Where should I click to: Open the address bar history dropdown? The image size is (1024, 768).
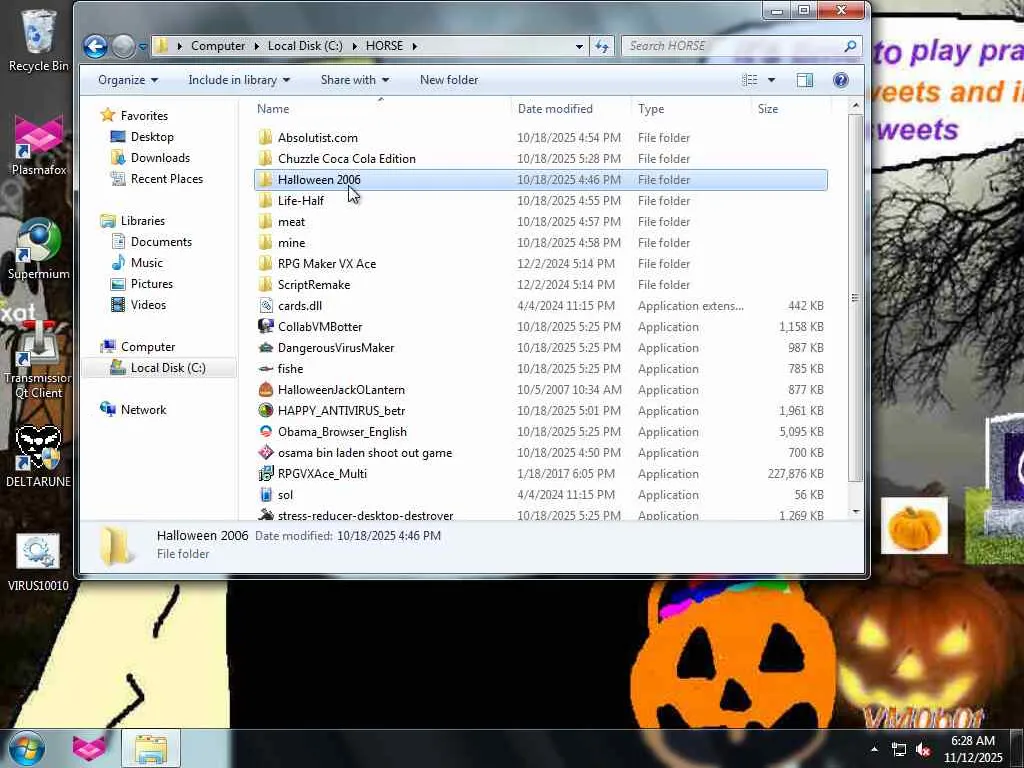click(x=579, y=46)
